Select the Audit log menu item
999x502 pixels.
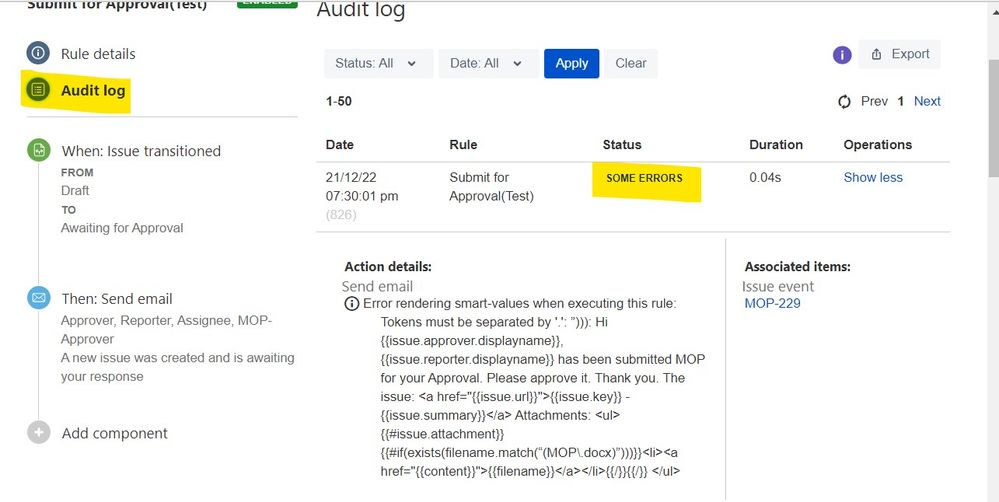(x=93, y=90)
